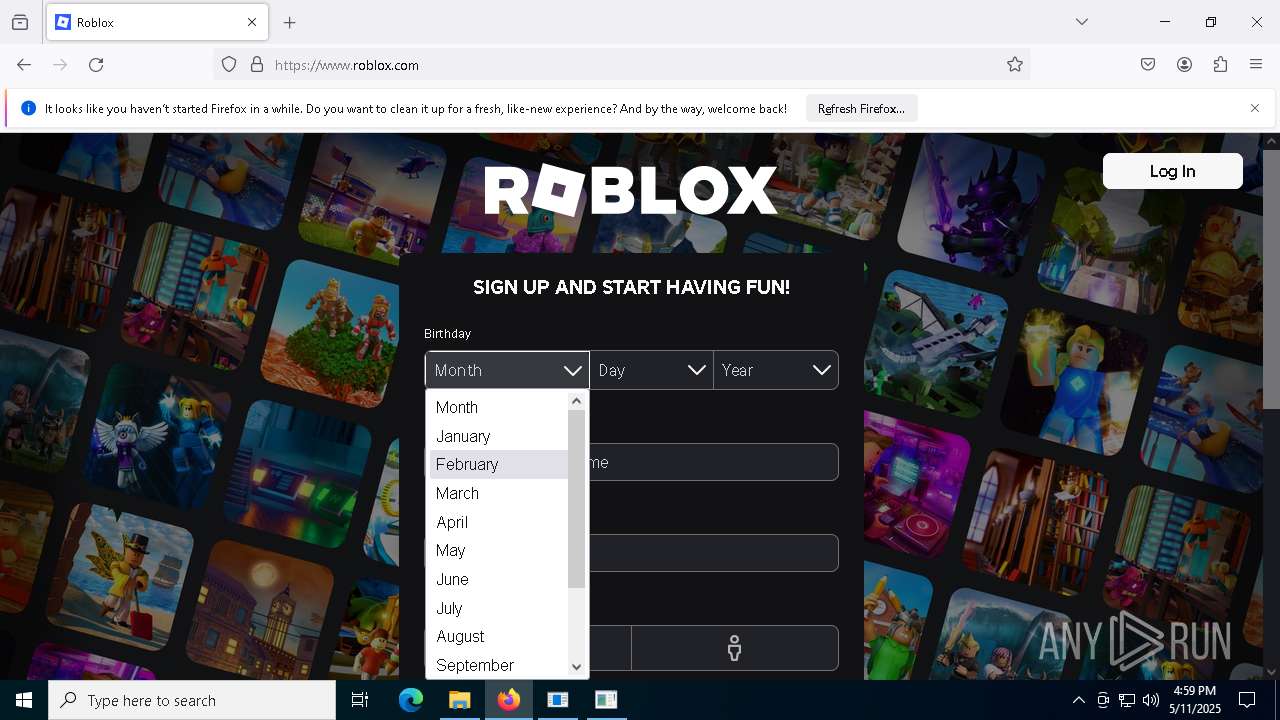Select April from the list
The width and height of the screenshot is (1280, 720).
[498, 522]
